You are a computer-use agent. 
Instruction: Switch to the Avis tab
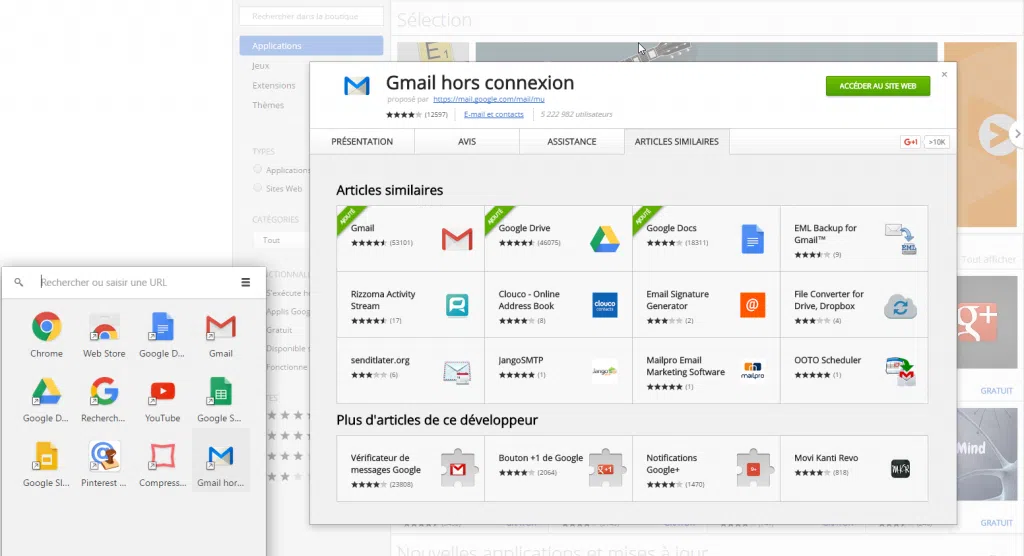tap(467, 142)
